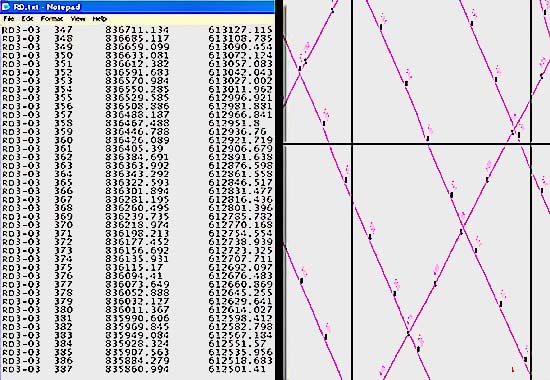Click value 835990.606 in row 381
Image resolution: width=550 pixels, height=380 pixels.
click(x=137, y=319)
